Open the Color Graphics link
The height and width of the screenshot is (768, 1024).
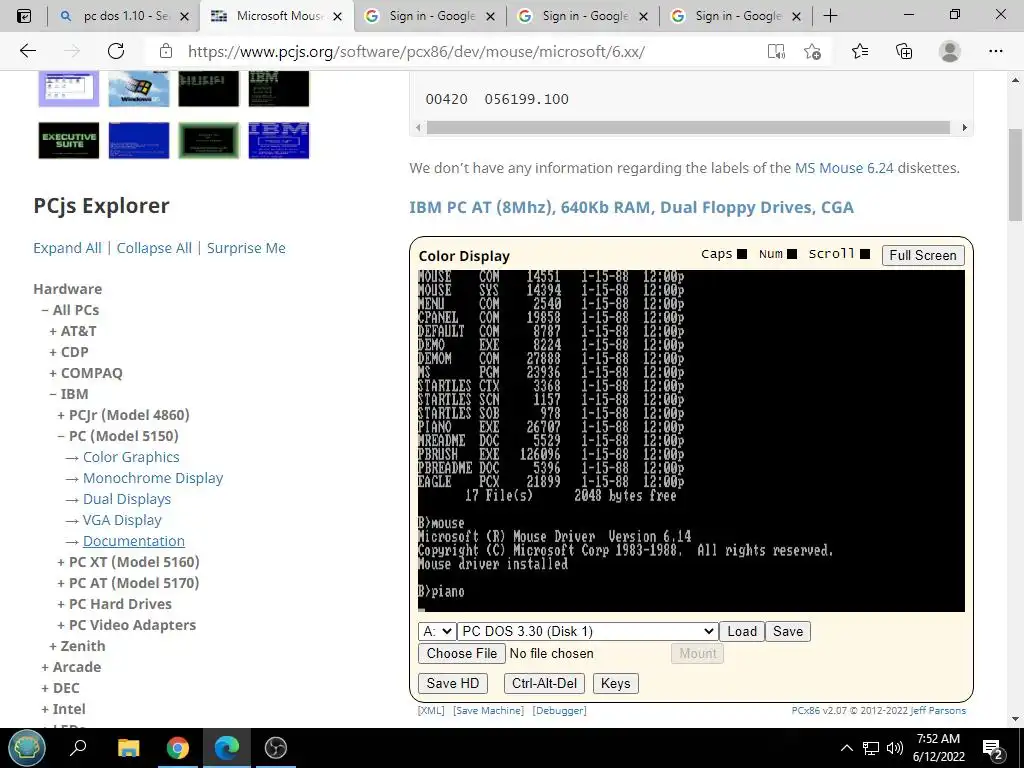131,457
